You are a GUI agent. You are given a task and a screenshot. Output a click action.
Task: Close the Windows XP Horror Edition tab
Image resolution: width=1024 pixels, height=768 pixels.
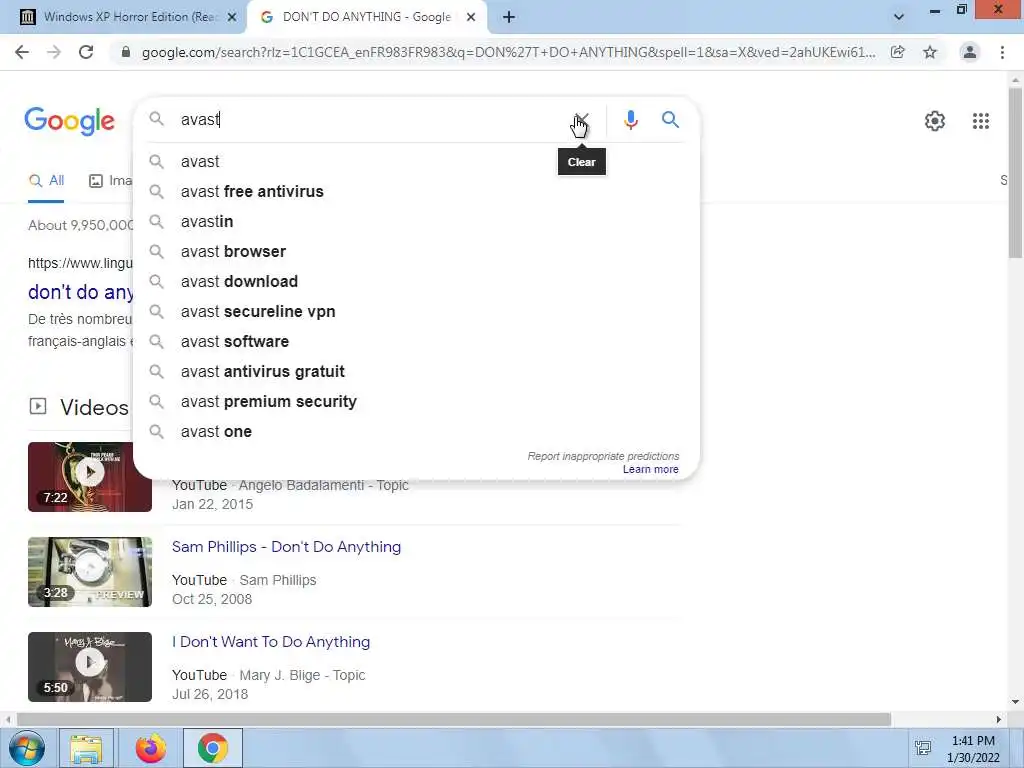pos(231,17)
